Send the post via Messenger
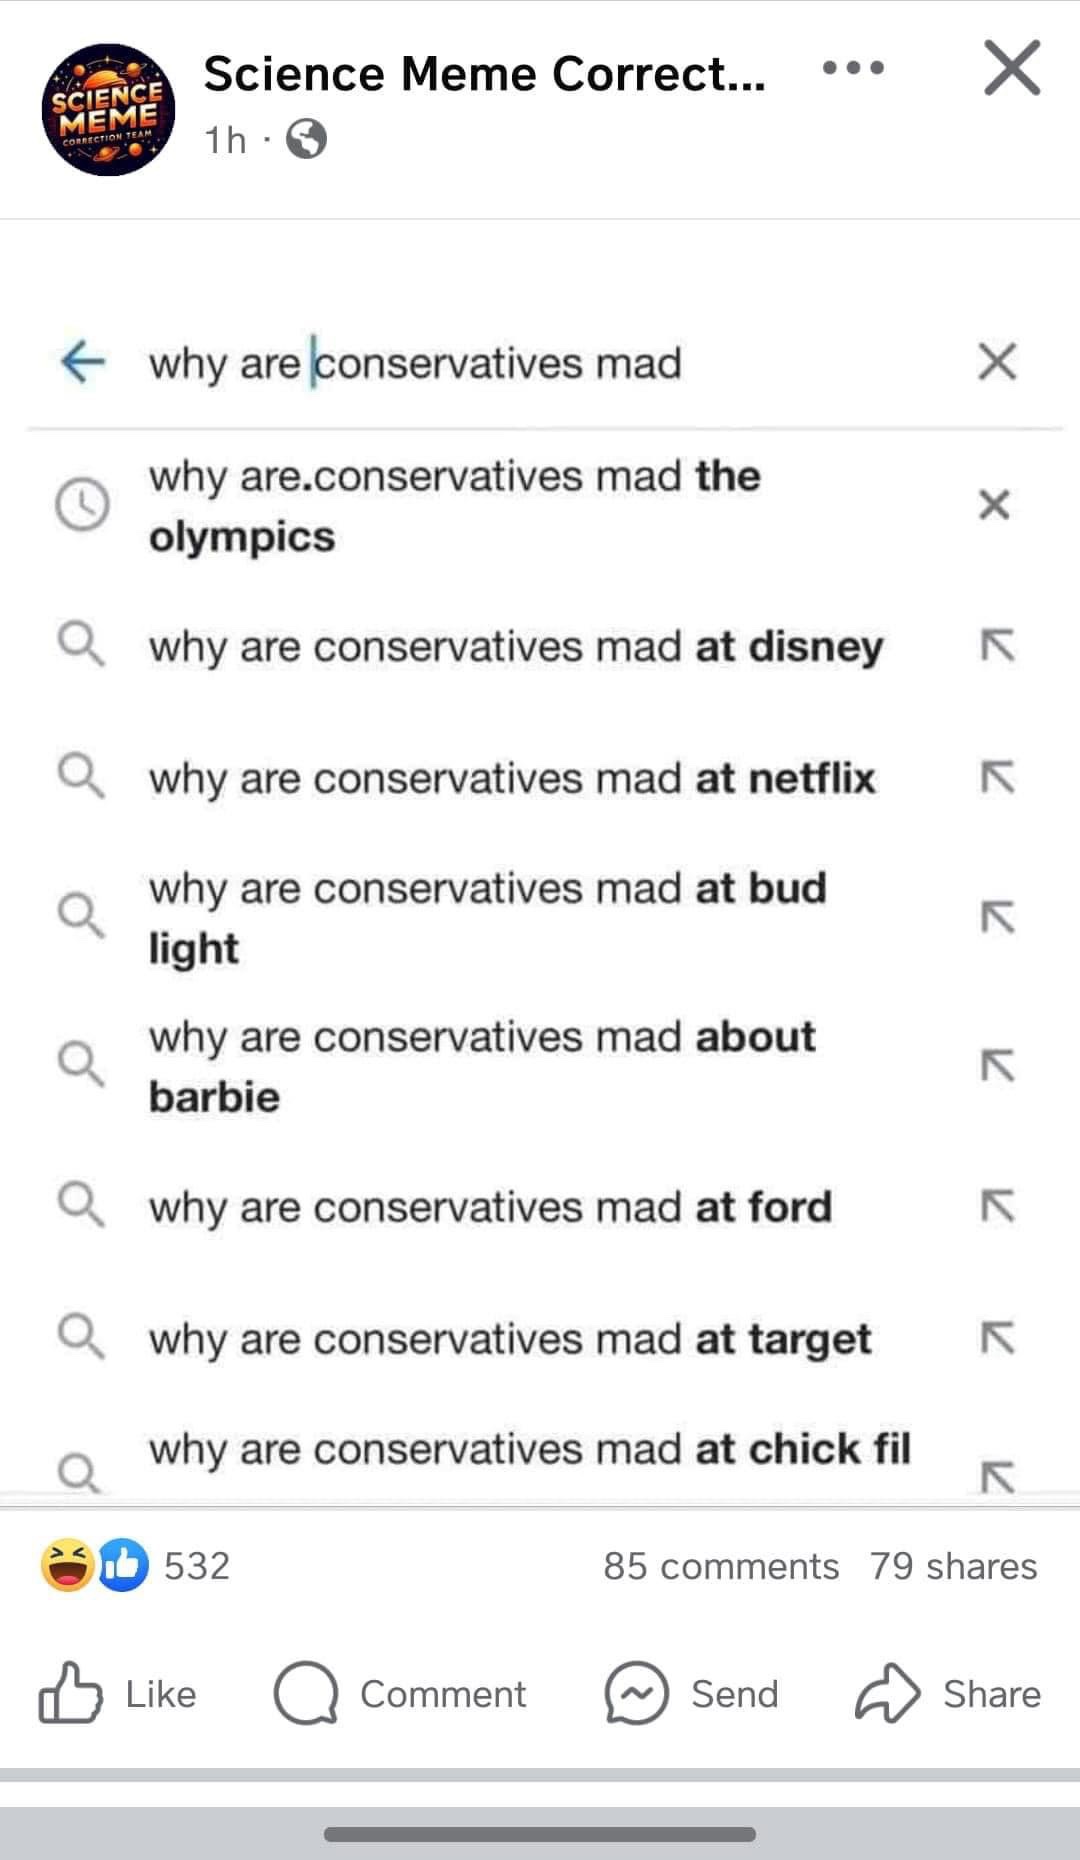Screen dimensions: 1080x1860 (691, 1693)
